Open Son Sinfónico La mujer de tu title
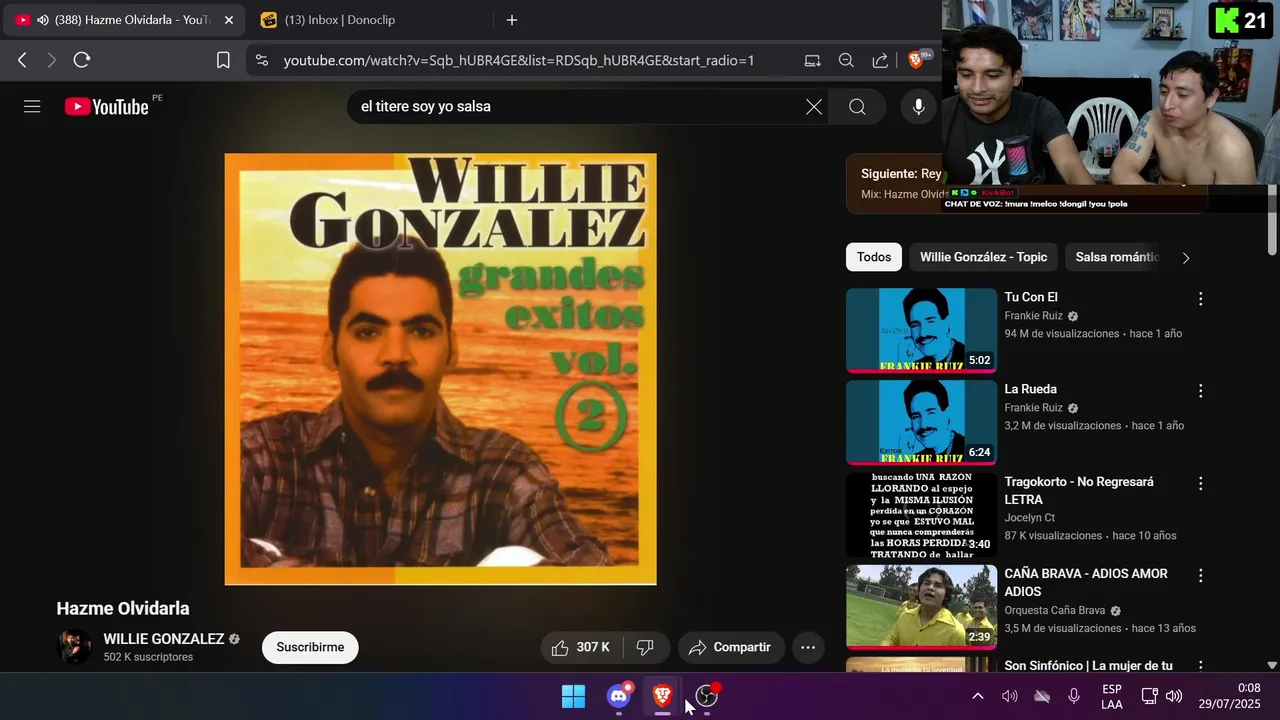The width and height of the screenshot is (1280, 720). (1088, 665)
